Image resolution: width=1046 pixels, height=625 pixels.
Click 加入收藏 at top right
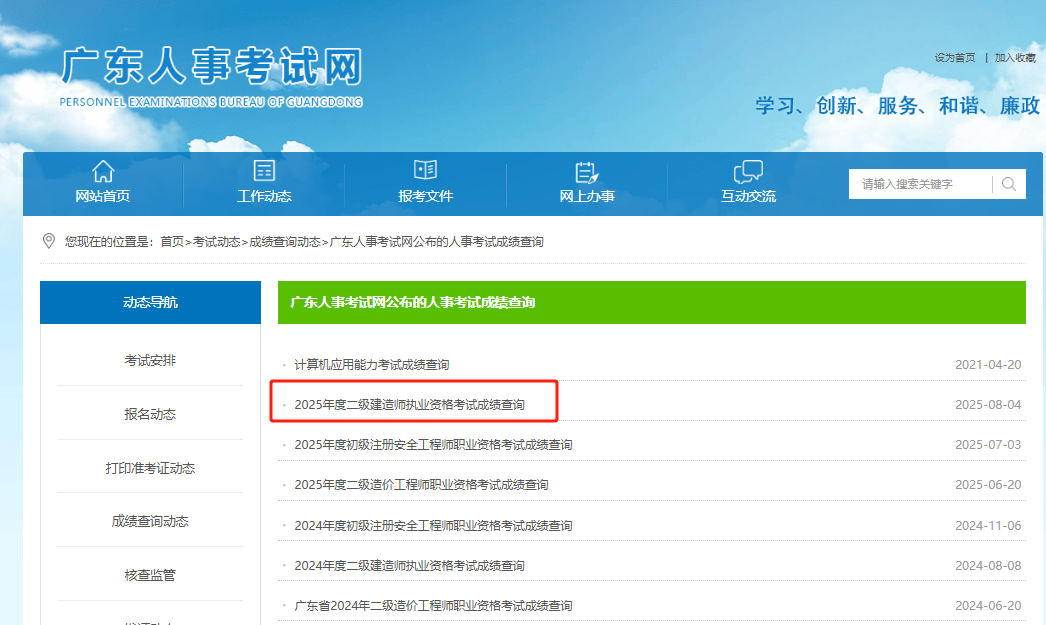(x=1016, y=57)
